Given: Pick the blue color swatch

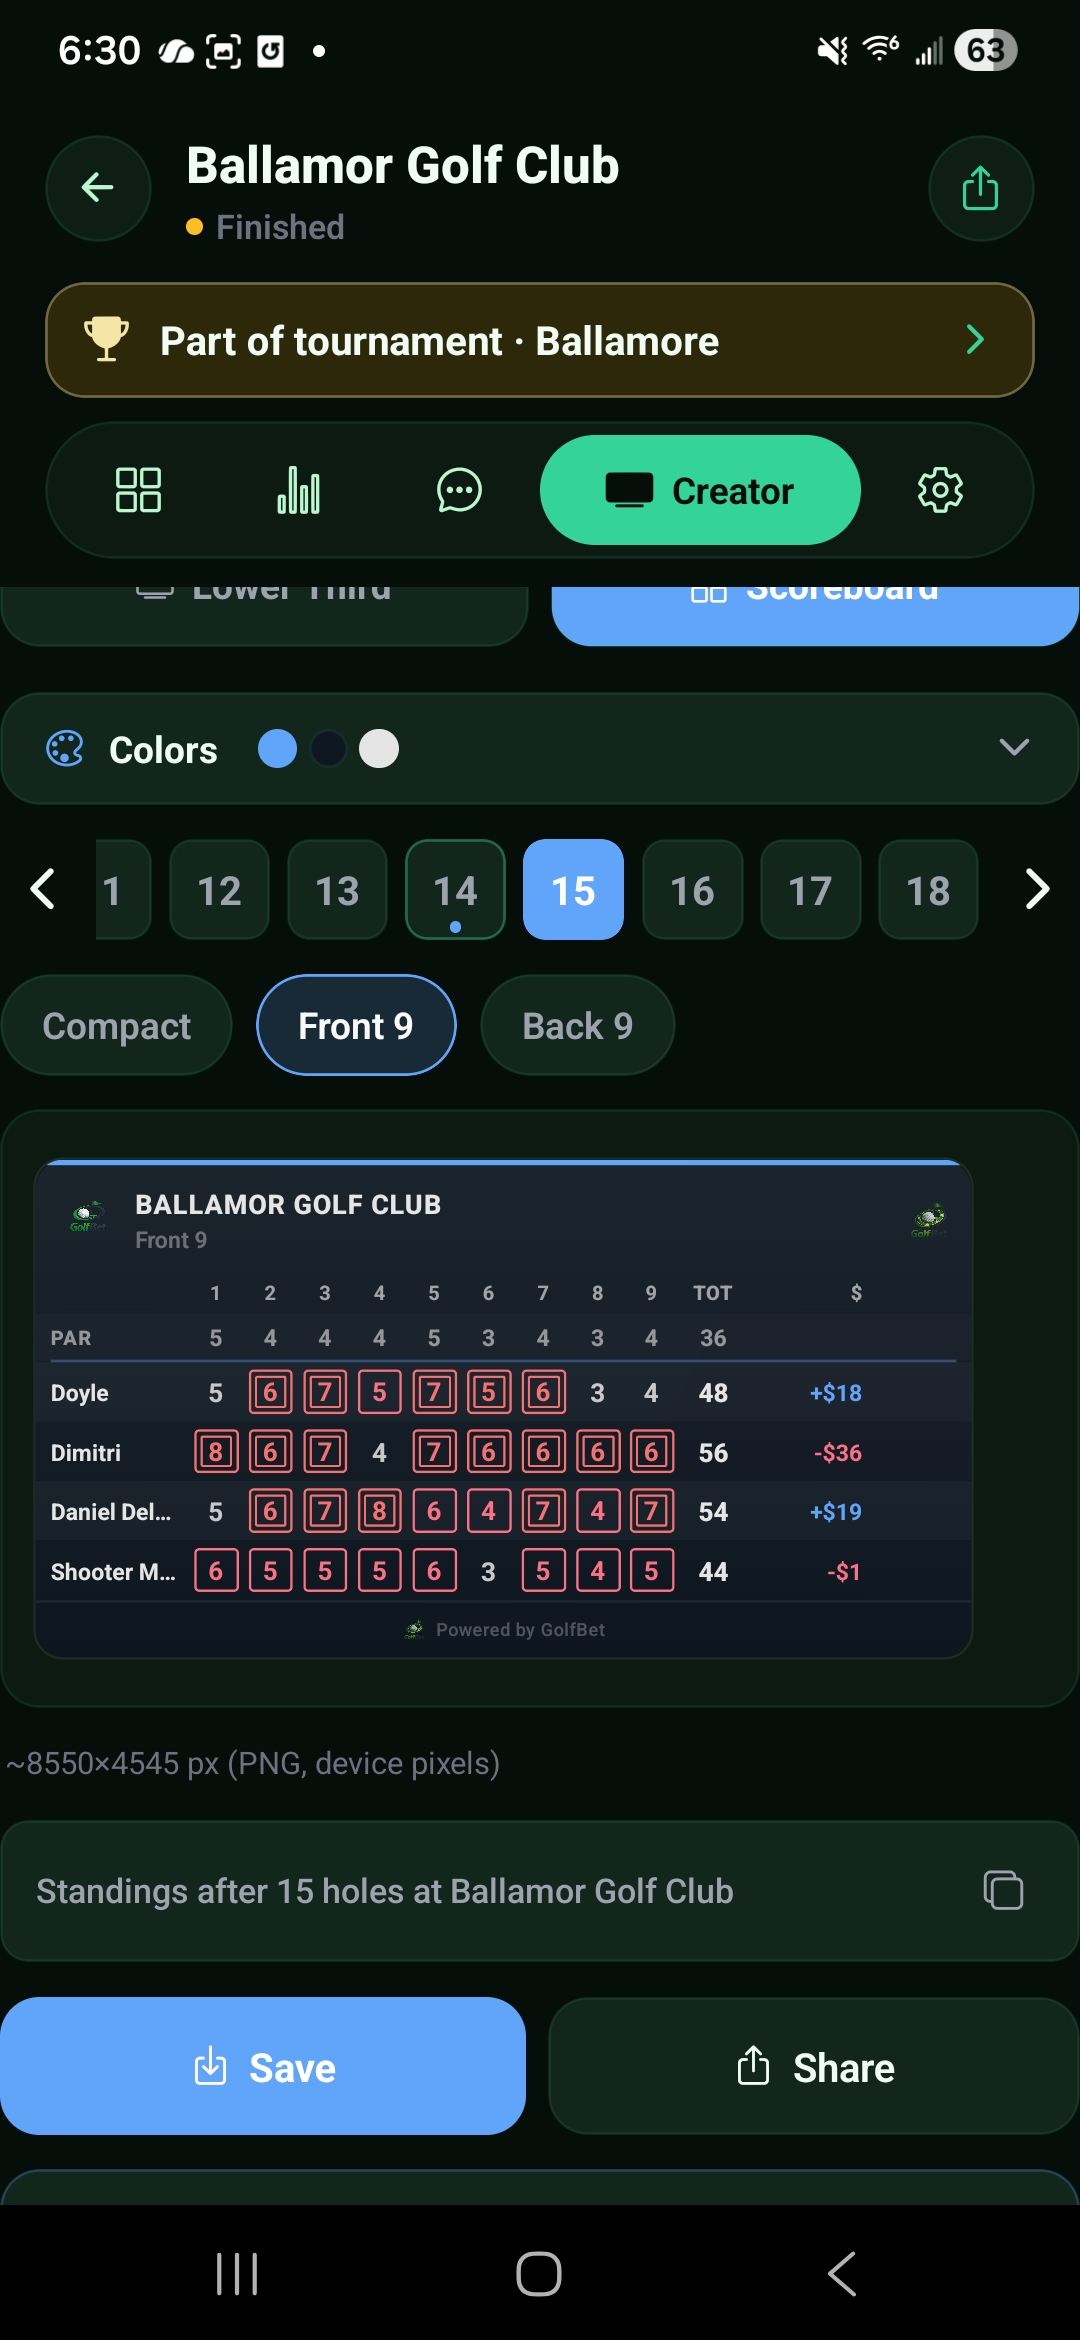Looking at the screenshot, I should [278, 747].
